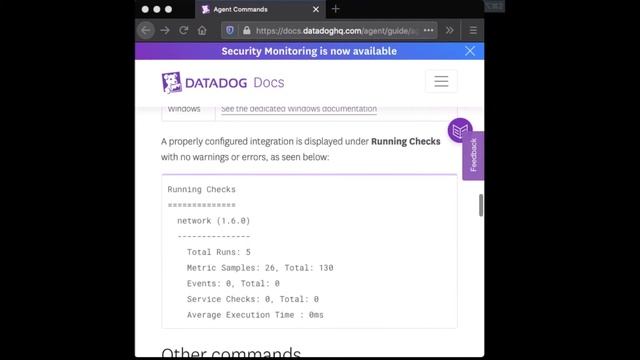Open the browser home page
The width and height of the screenshot is (640, 360).
202,31
